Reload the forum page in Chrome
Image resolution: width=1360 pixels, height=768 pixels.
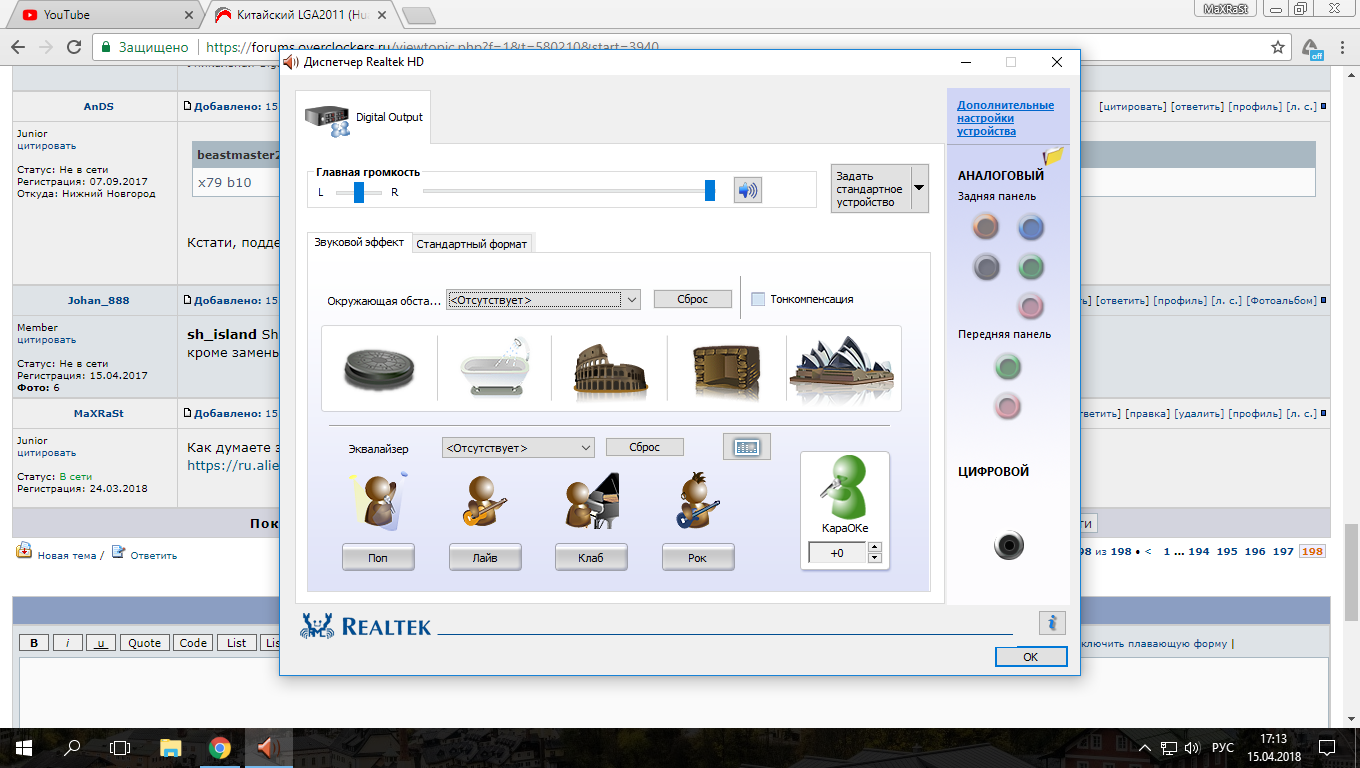[x=74, y=47]
